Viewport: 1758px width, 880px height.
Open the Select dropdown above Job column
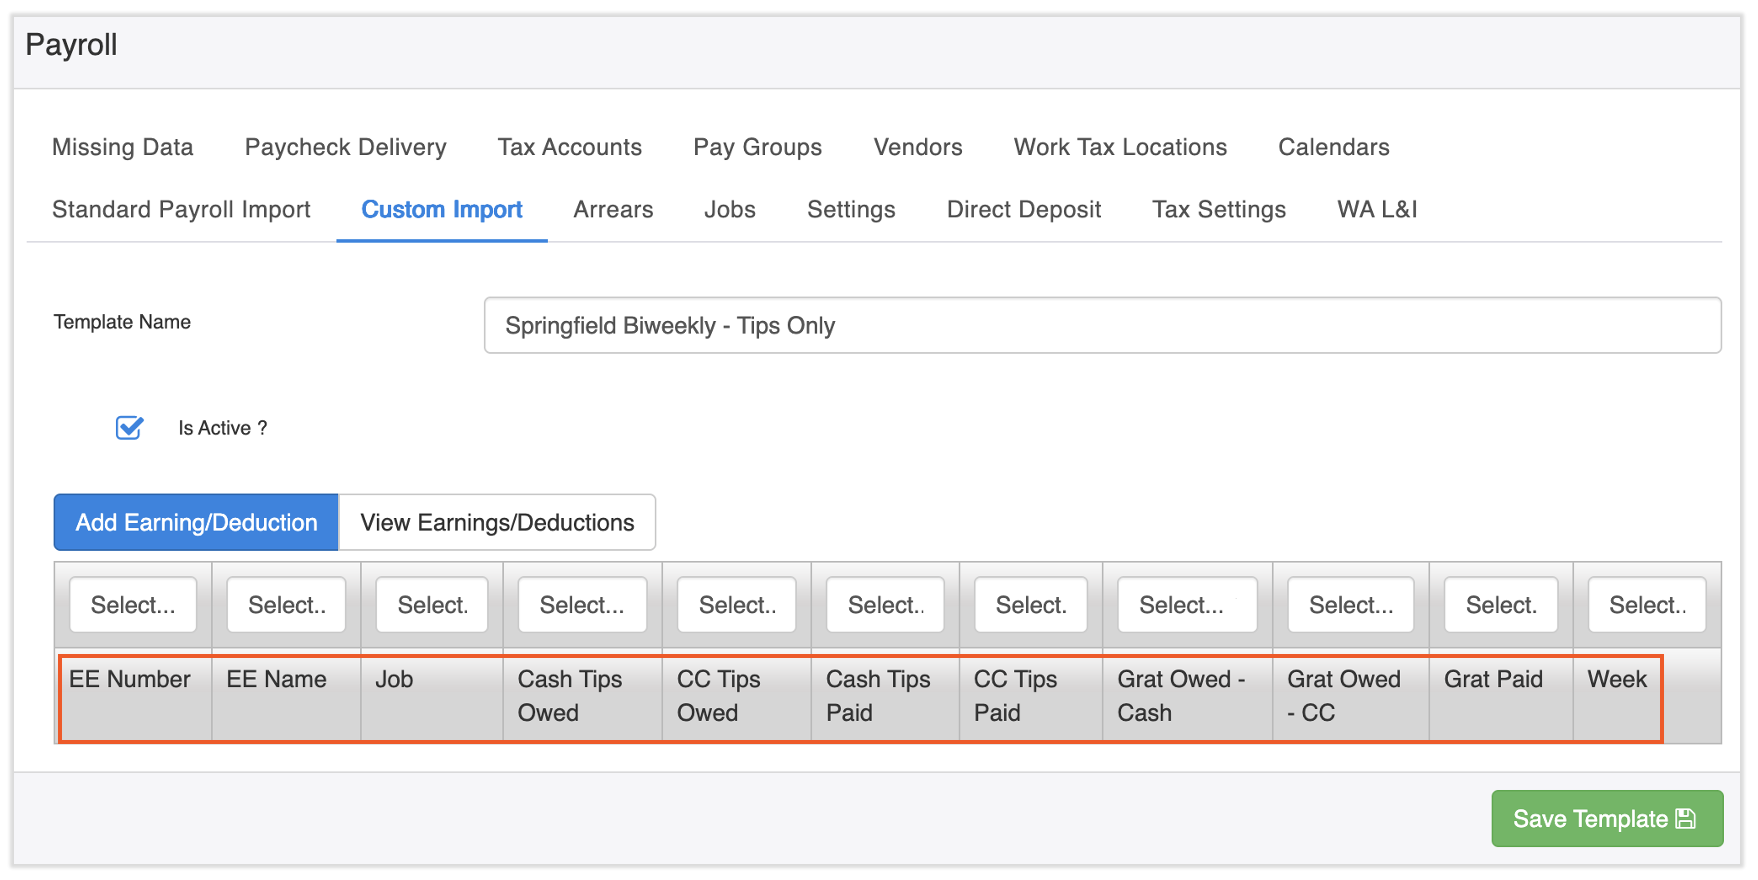pyautogui.click(x=432, y=605)
